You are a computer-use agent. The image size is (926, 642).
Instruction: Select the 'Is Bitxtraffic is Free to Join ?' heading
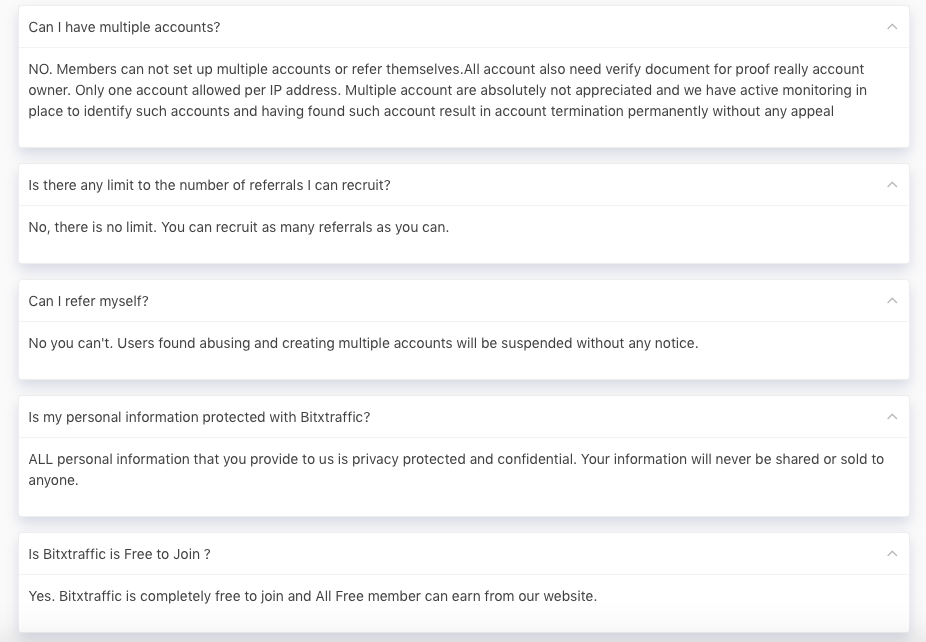click(x=119, y=554)
